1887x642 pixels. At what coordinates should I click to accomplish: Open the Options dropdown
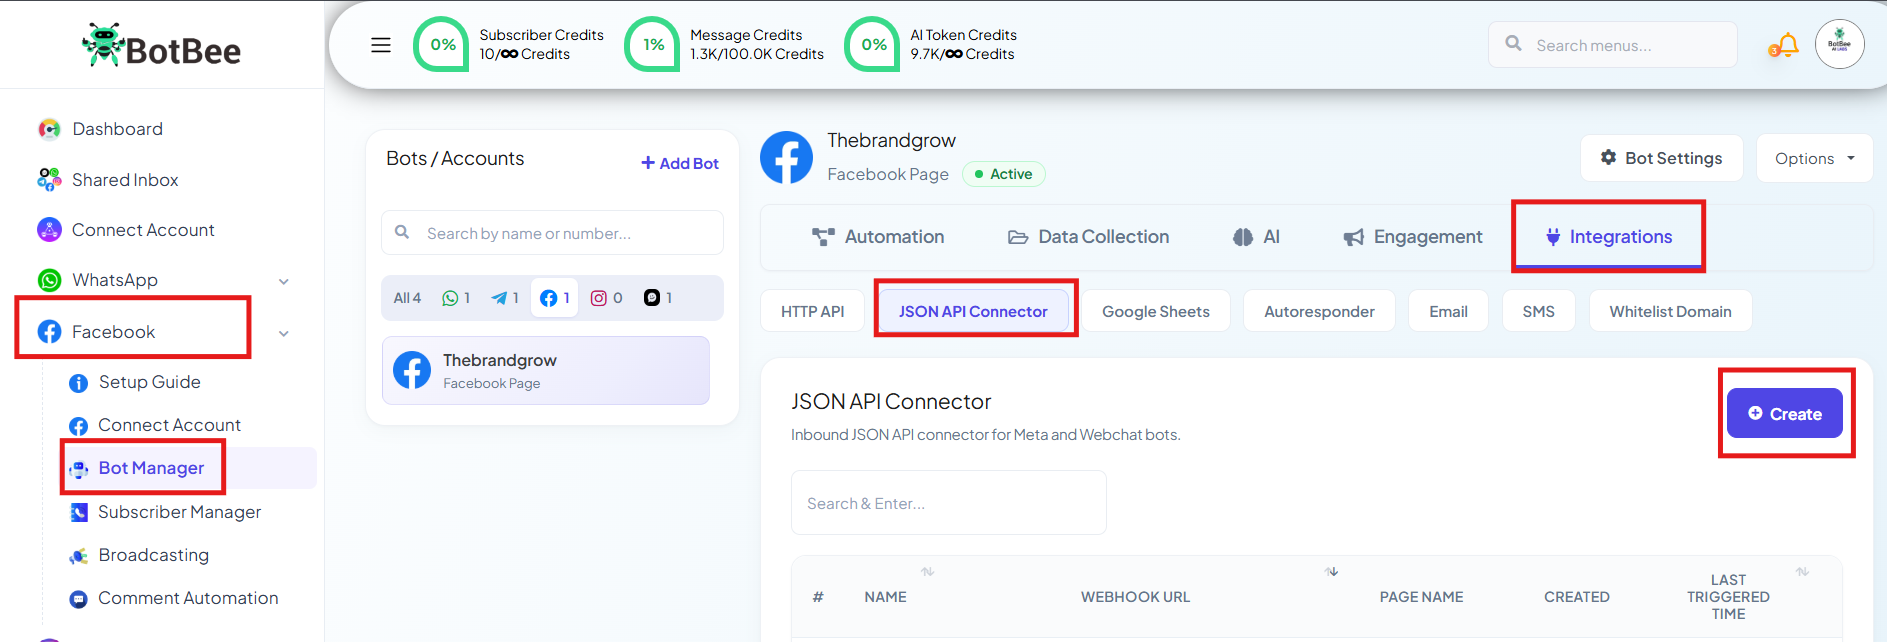coord(1814,158)
